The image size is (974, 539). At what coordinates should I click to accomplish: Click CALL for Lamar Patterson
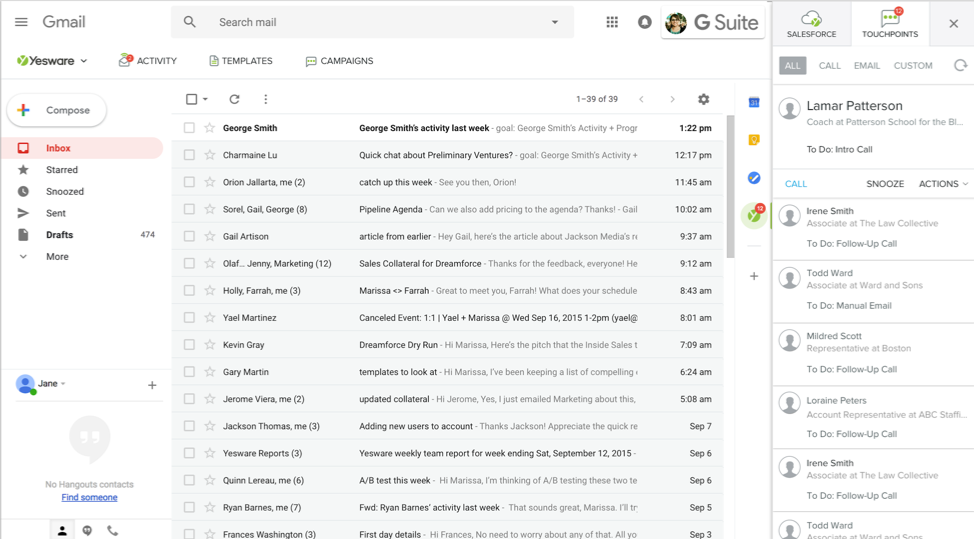click(796, 184)
